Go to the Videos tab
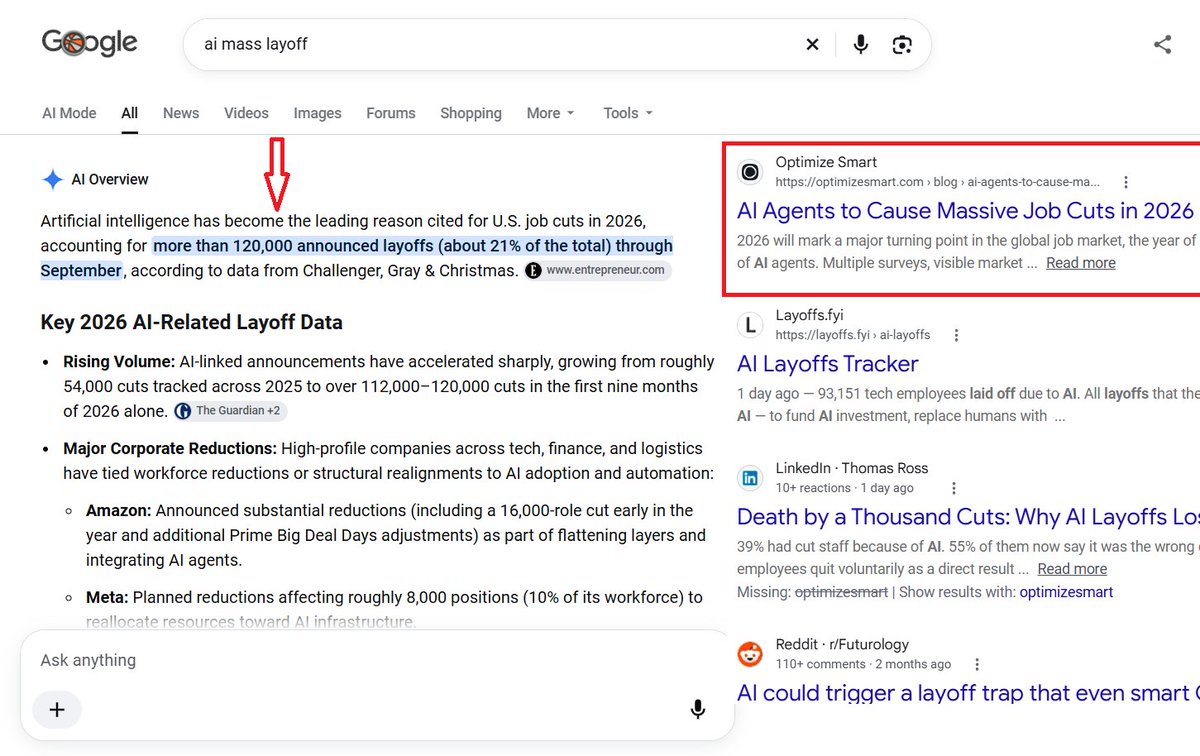The width and height of the screenshot is (1200, 756). (x=246, y=113)
